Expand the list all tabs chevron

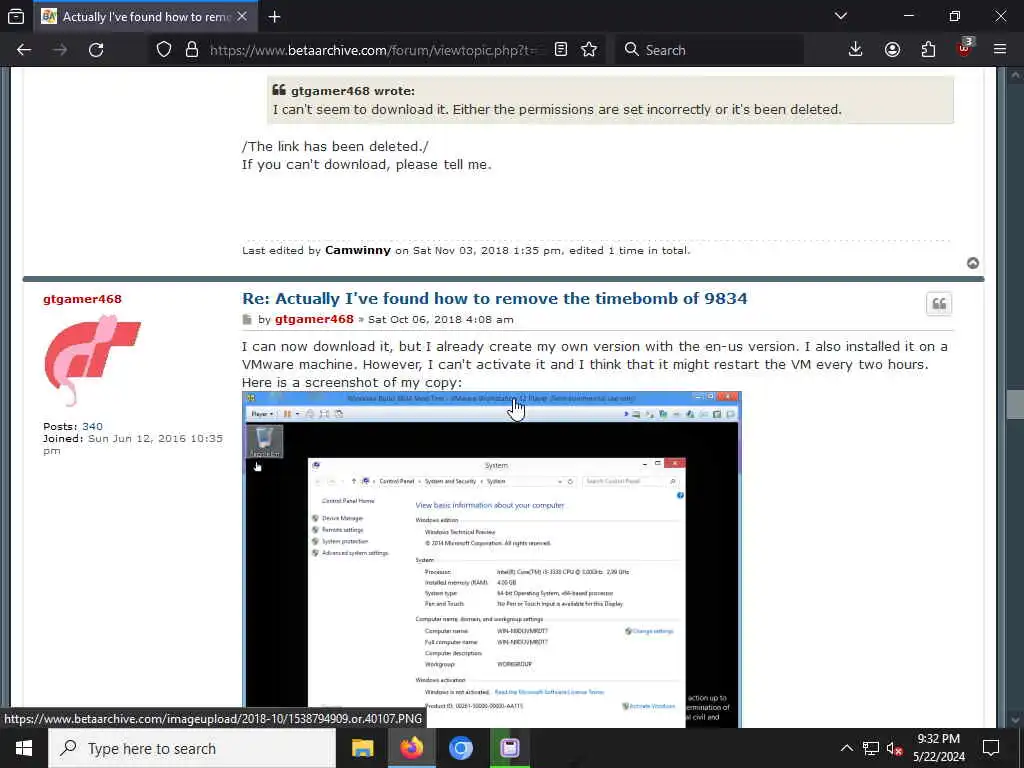click(x=840, y=16)
